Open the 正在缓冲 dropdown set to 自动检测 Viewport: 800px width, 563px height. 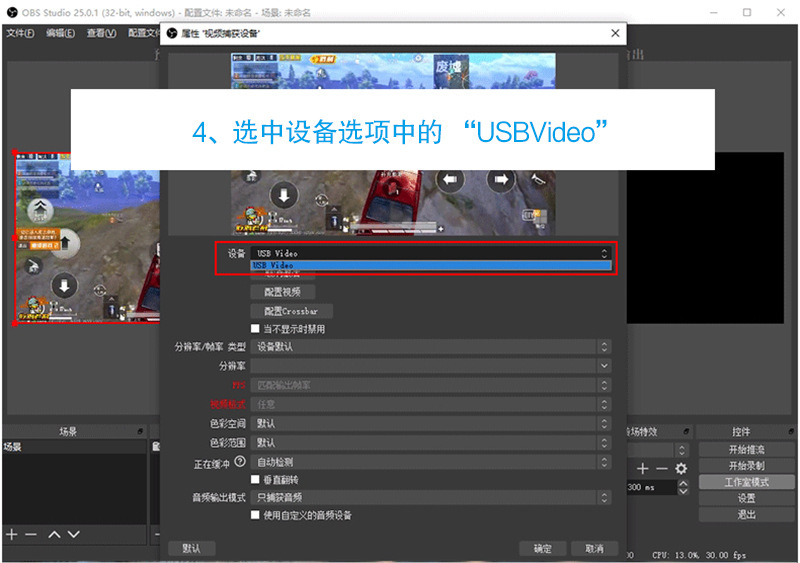coord(431,462)
